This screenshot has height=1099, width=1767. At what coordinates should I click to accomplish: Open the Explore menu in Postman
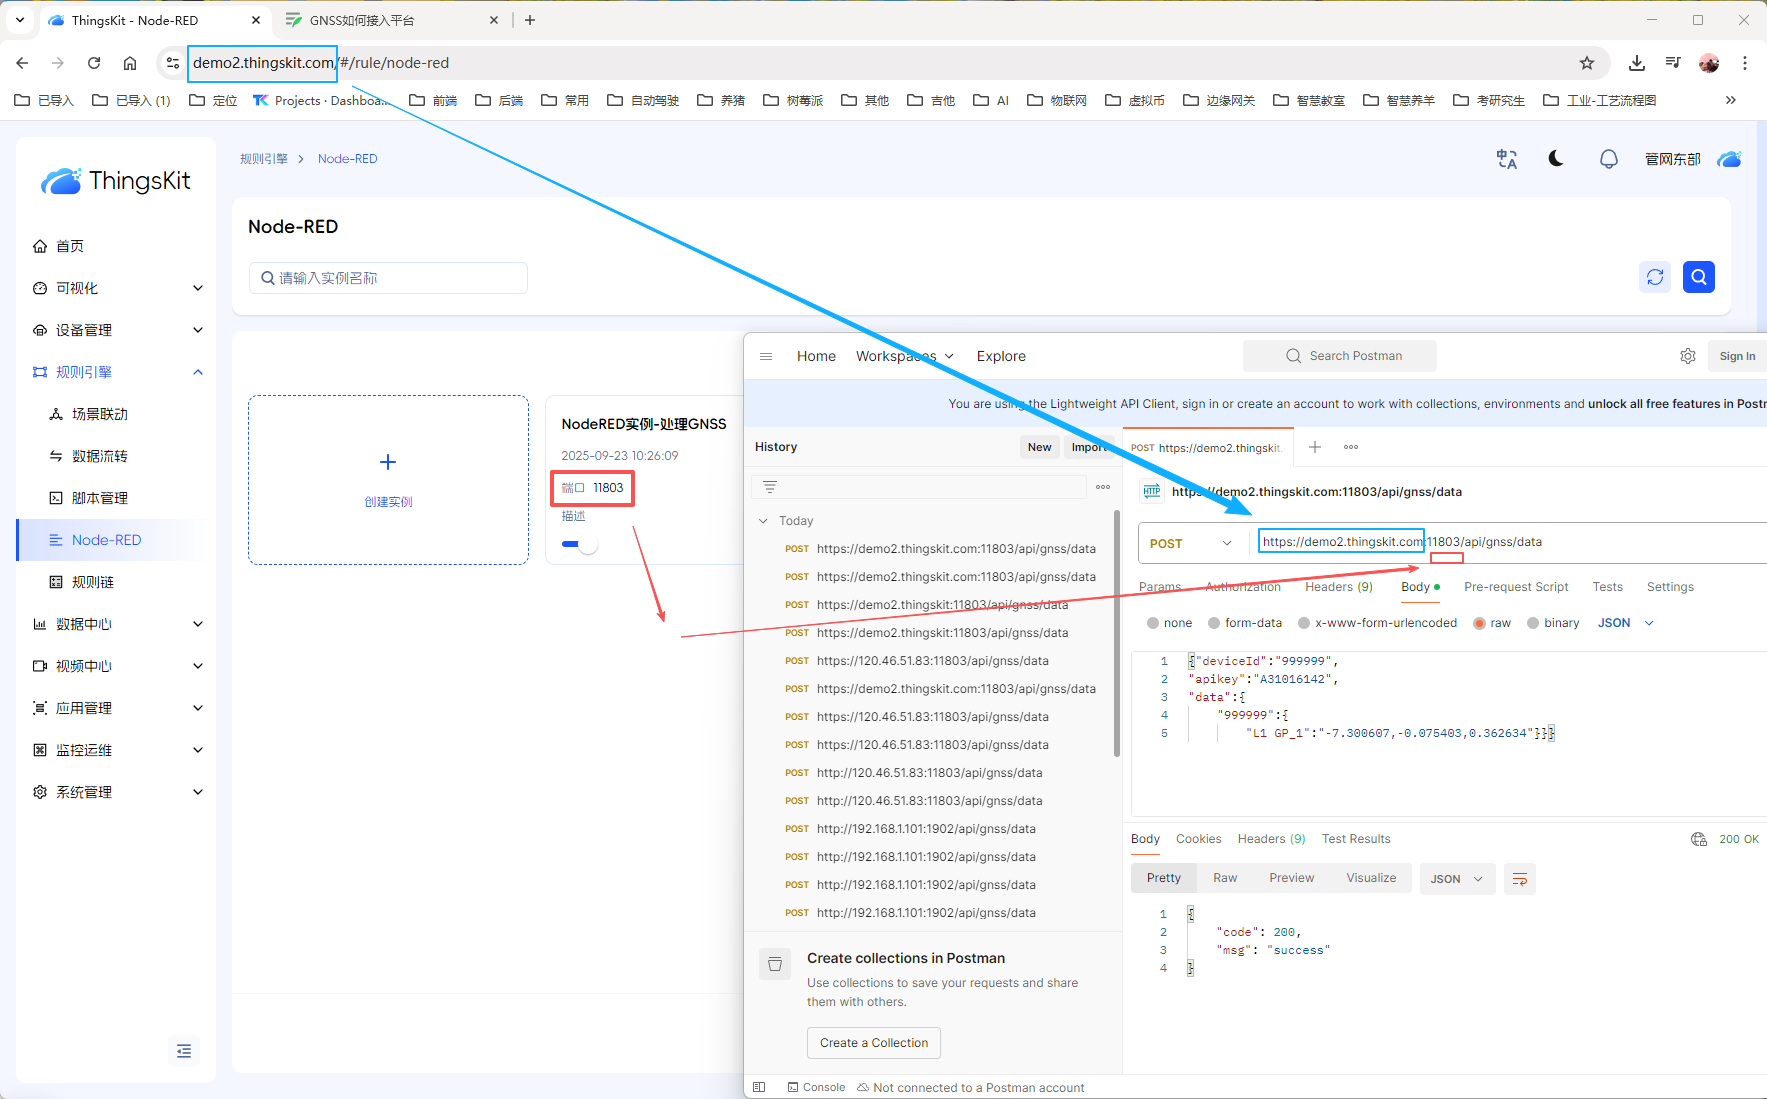coord(1000,356)
